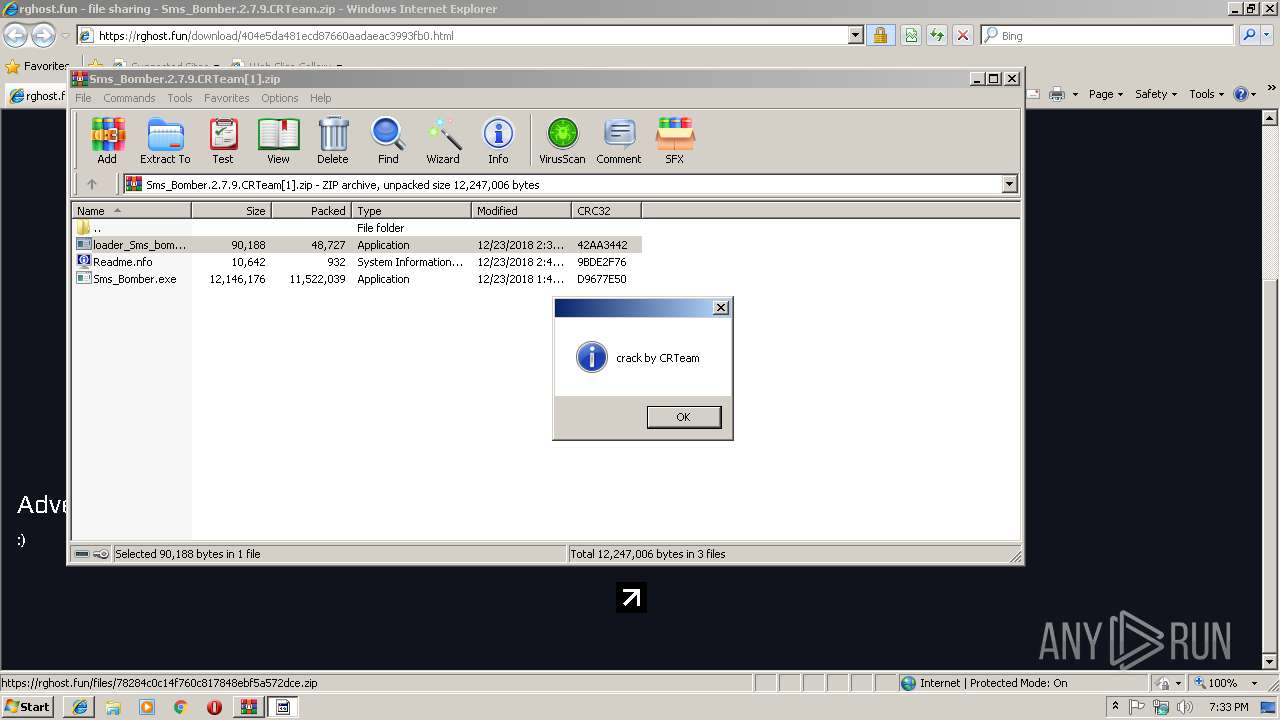Launch the Wizard tool

443,140
